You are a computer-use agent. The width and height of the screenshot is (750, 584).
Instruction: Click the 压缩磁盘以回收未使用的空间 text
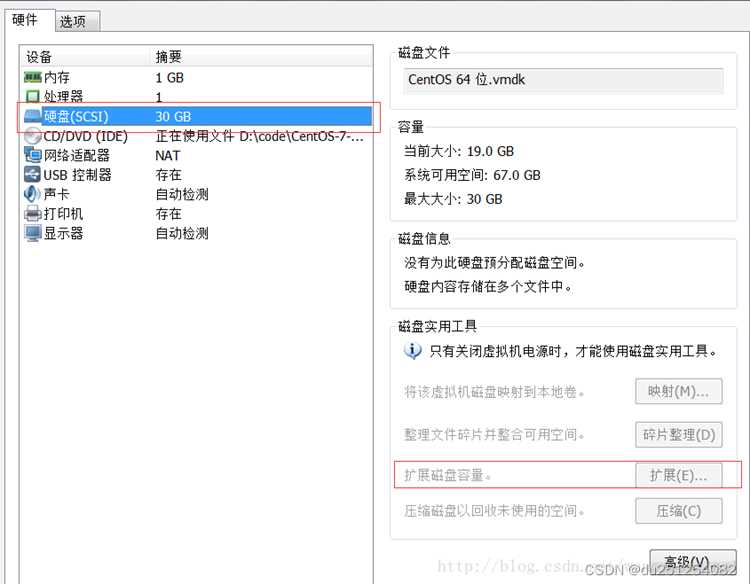(495, 511)
